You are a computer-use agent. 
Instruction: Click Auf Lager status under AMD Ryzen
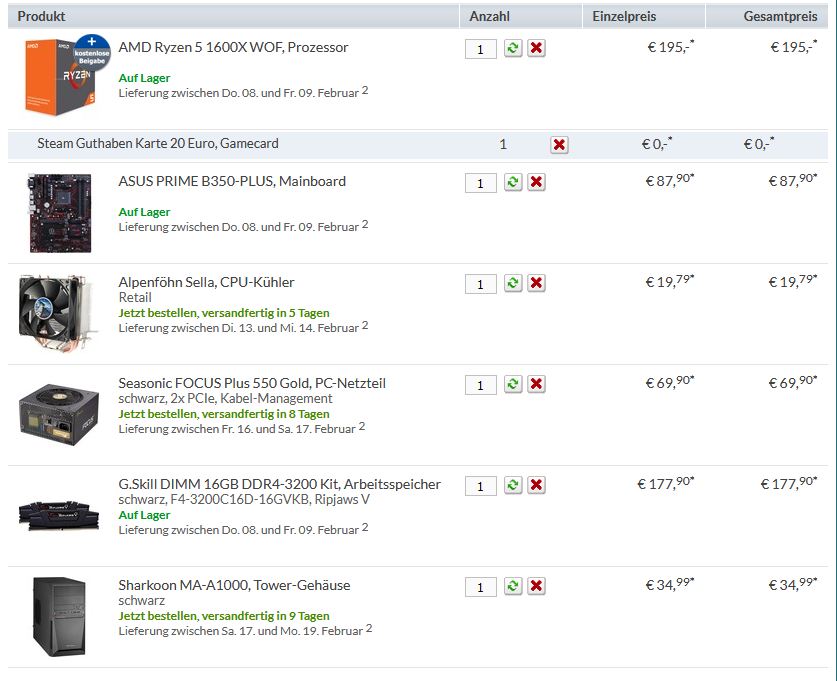(x=144, y=78)
